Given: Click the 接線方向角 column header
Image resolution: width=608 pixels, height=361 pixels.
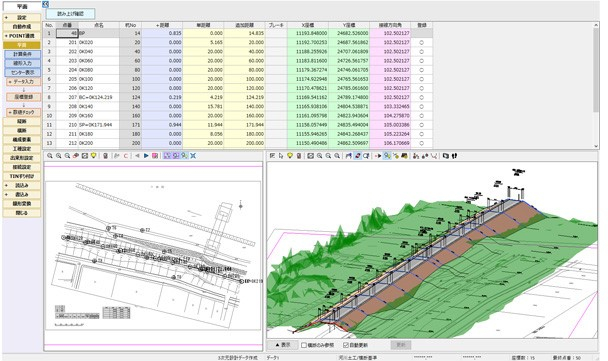Looking at the screenshot, I should point(390,25).
